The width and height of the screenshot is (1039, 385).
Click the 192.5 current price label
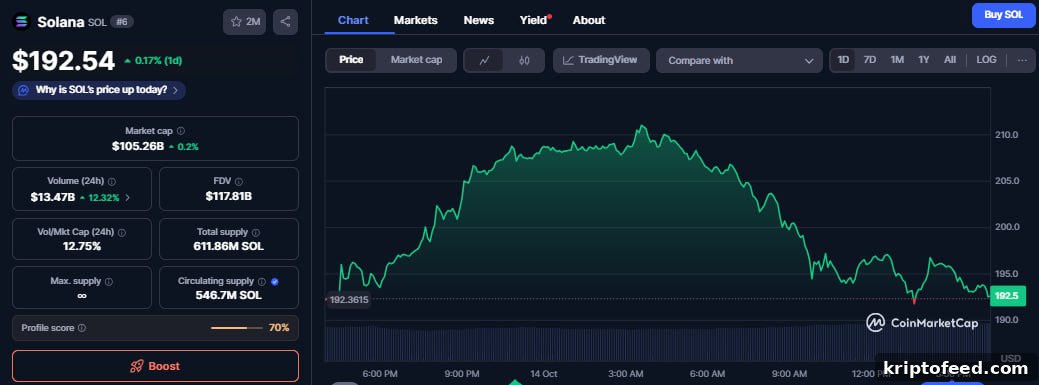point(1007,296)
